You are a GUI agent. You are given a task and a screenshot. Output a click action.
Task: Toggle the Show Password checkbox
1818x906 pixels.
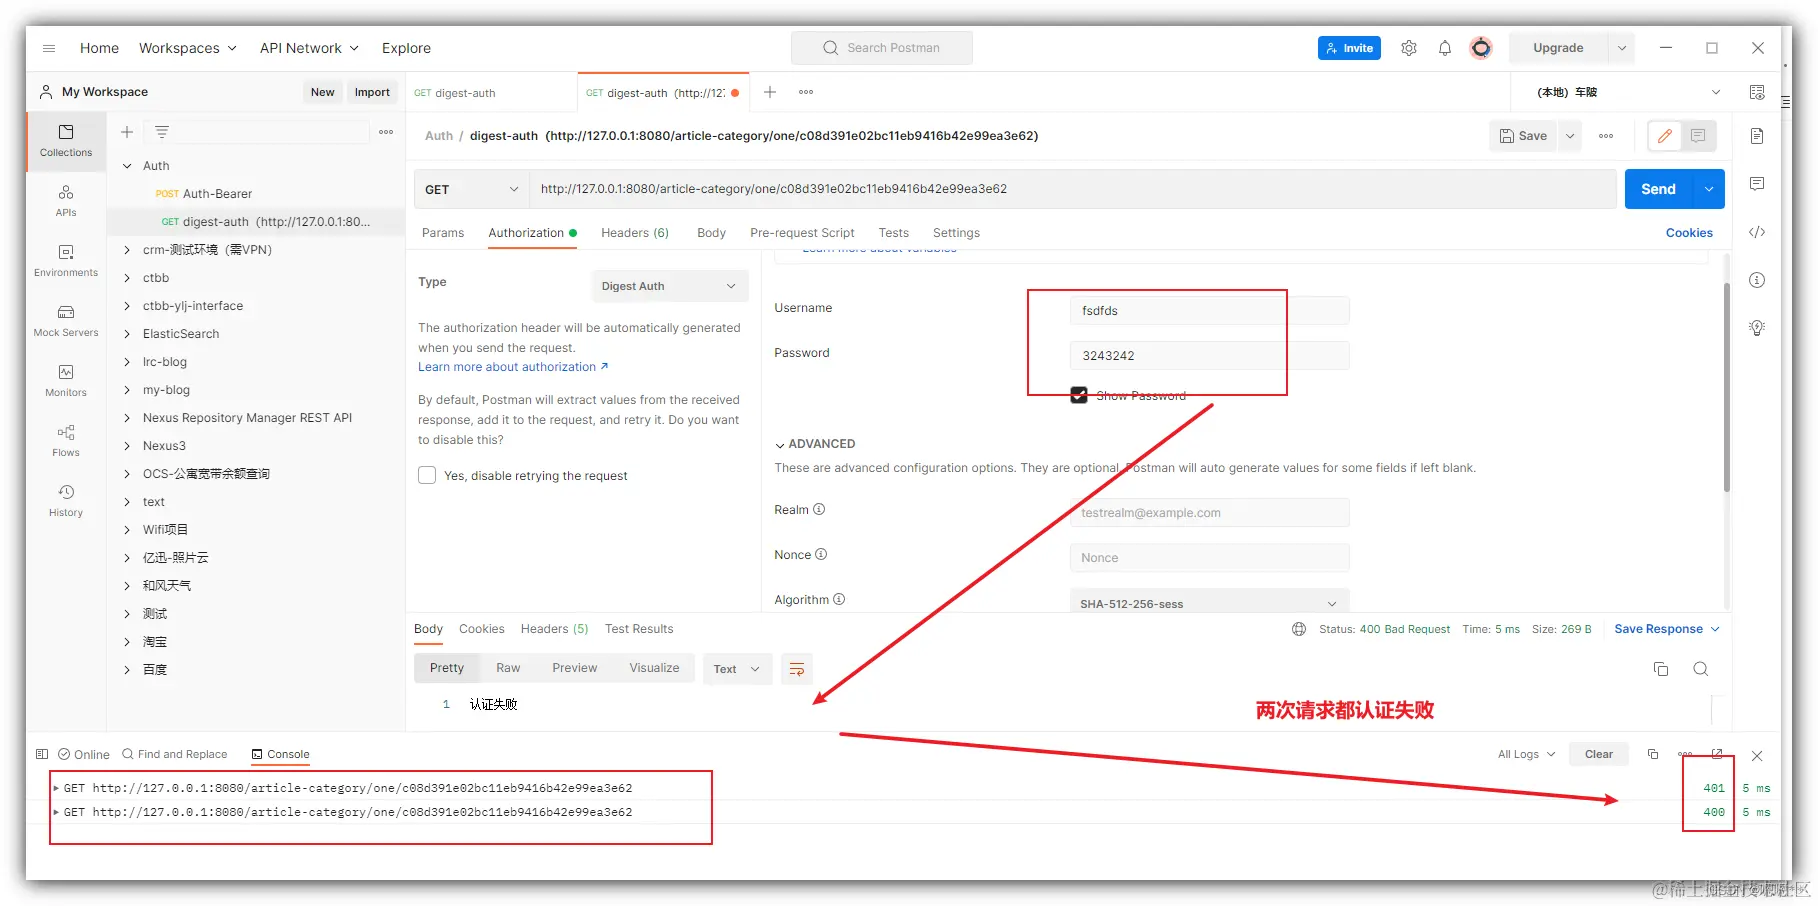pos(1079,395)
